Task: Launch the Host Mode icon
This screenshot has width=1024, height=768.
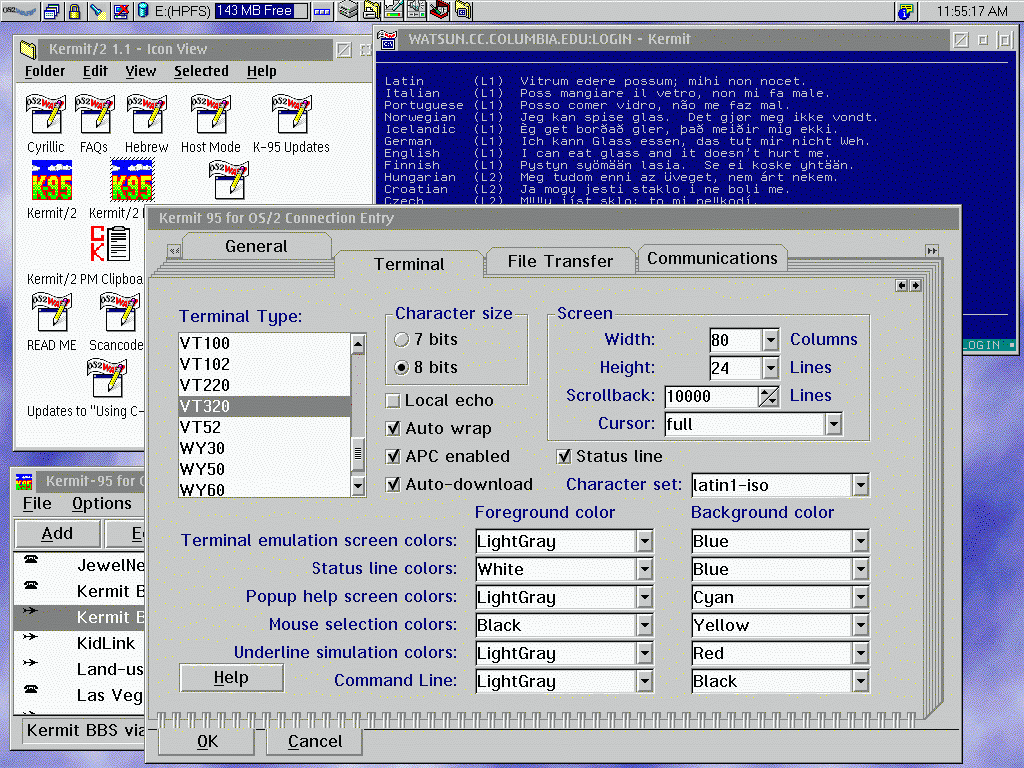Action: [210, 115]
